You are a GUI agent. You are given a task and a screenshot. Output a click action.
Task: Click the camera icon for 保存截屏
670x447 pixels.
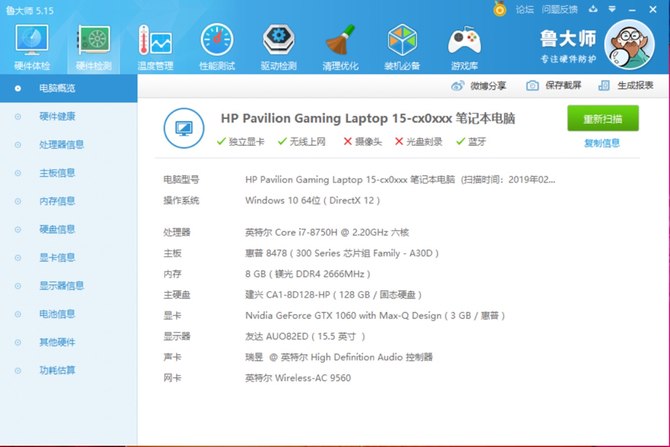(x=532, y=85)
